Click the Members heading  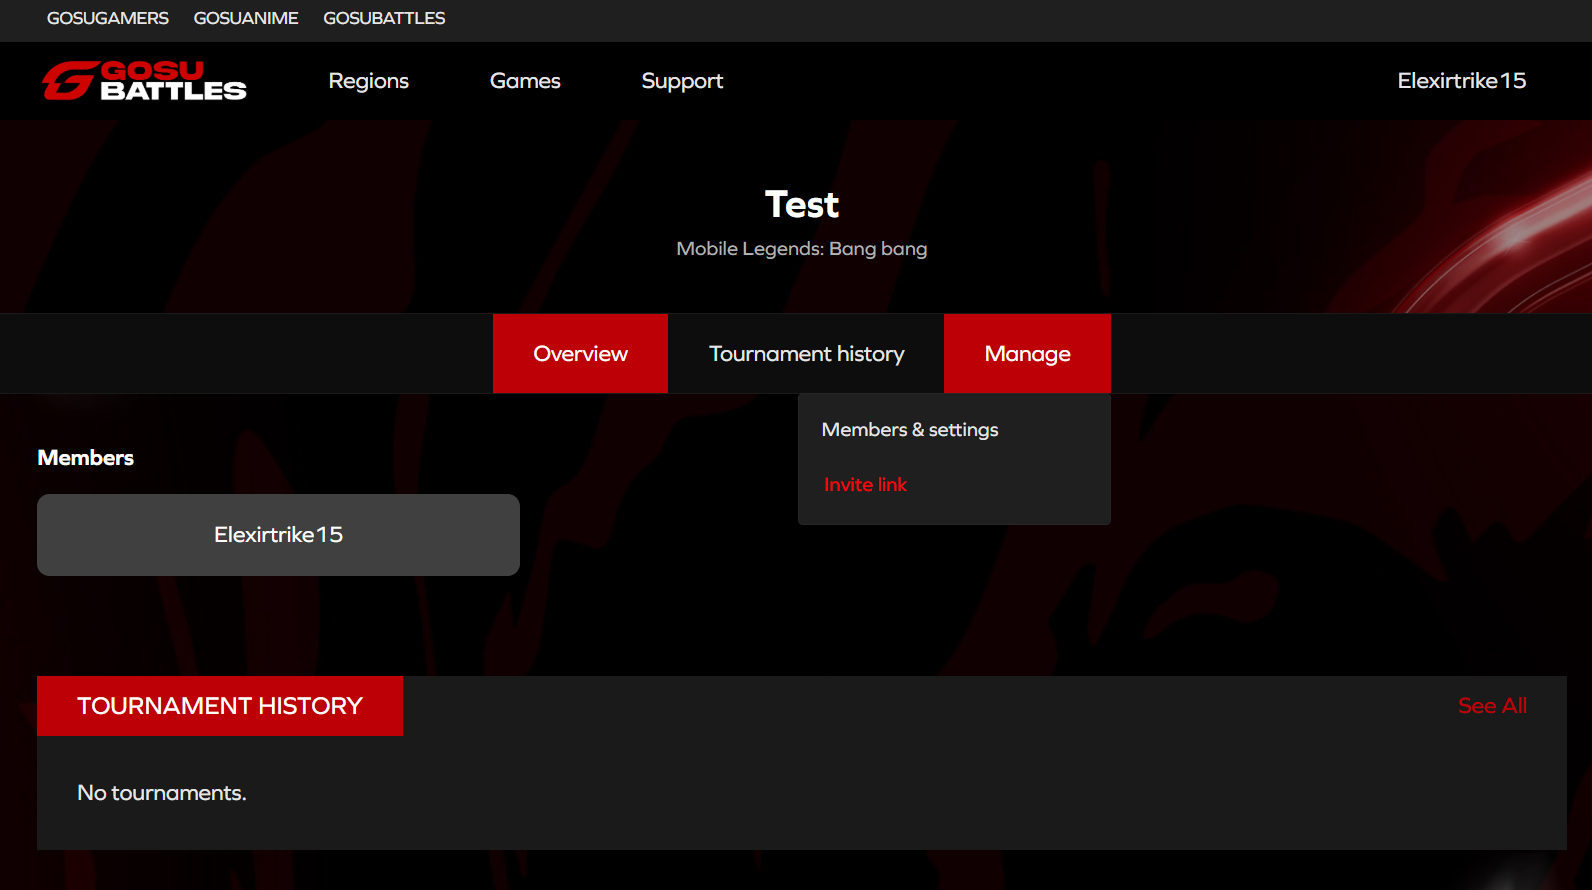click(86, 458)
